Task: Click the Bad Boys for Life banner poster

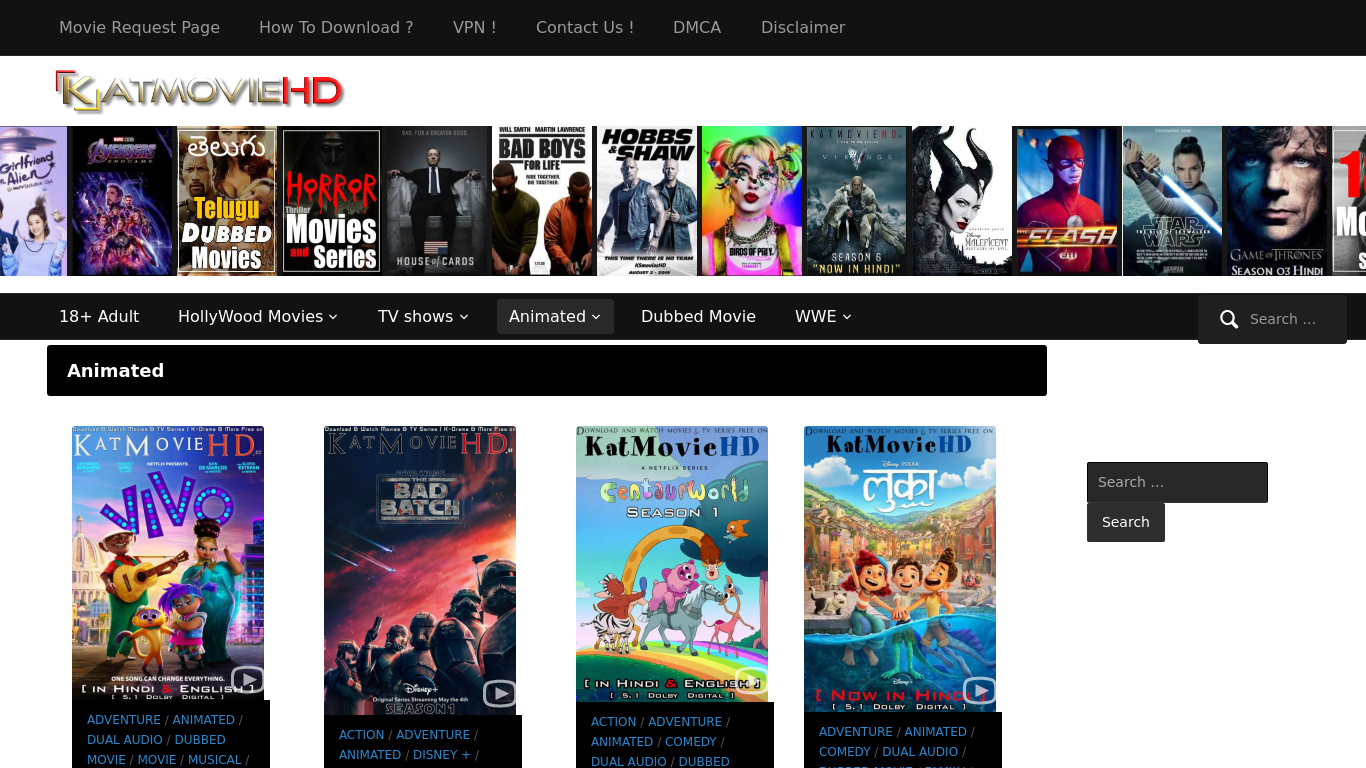Action: tap(542, 201)
